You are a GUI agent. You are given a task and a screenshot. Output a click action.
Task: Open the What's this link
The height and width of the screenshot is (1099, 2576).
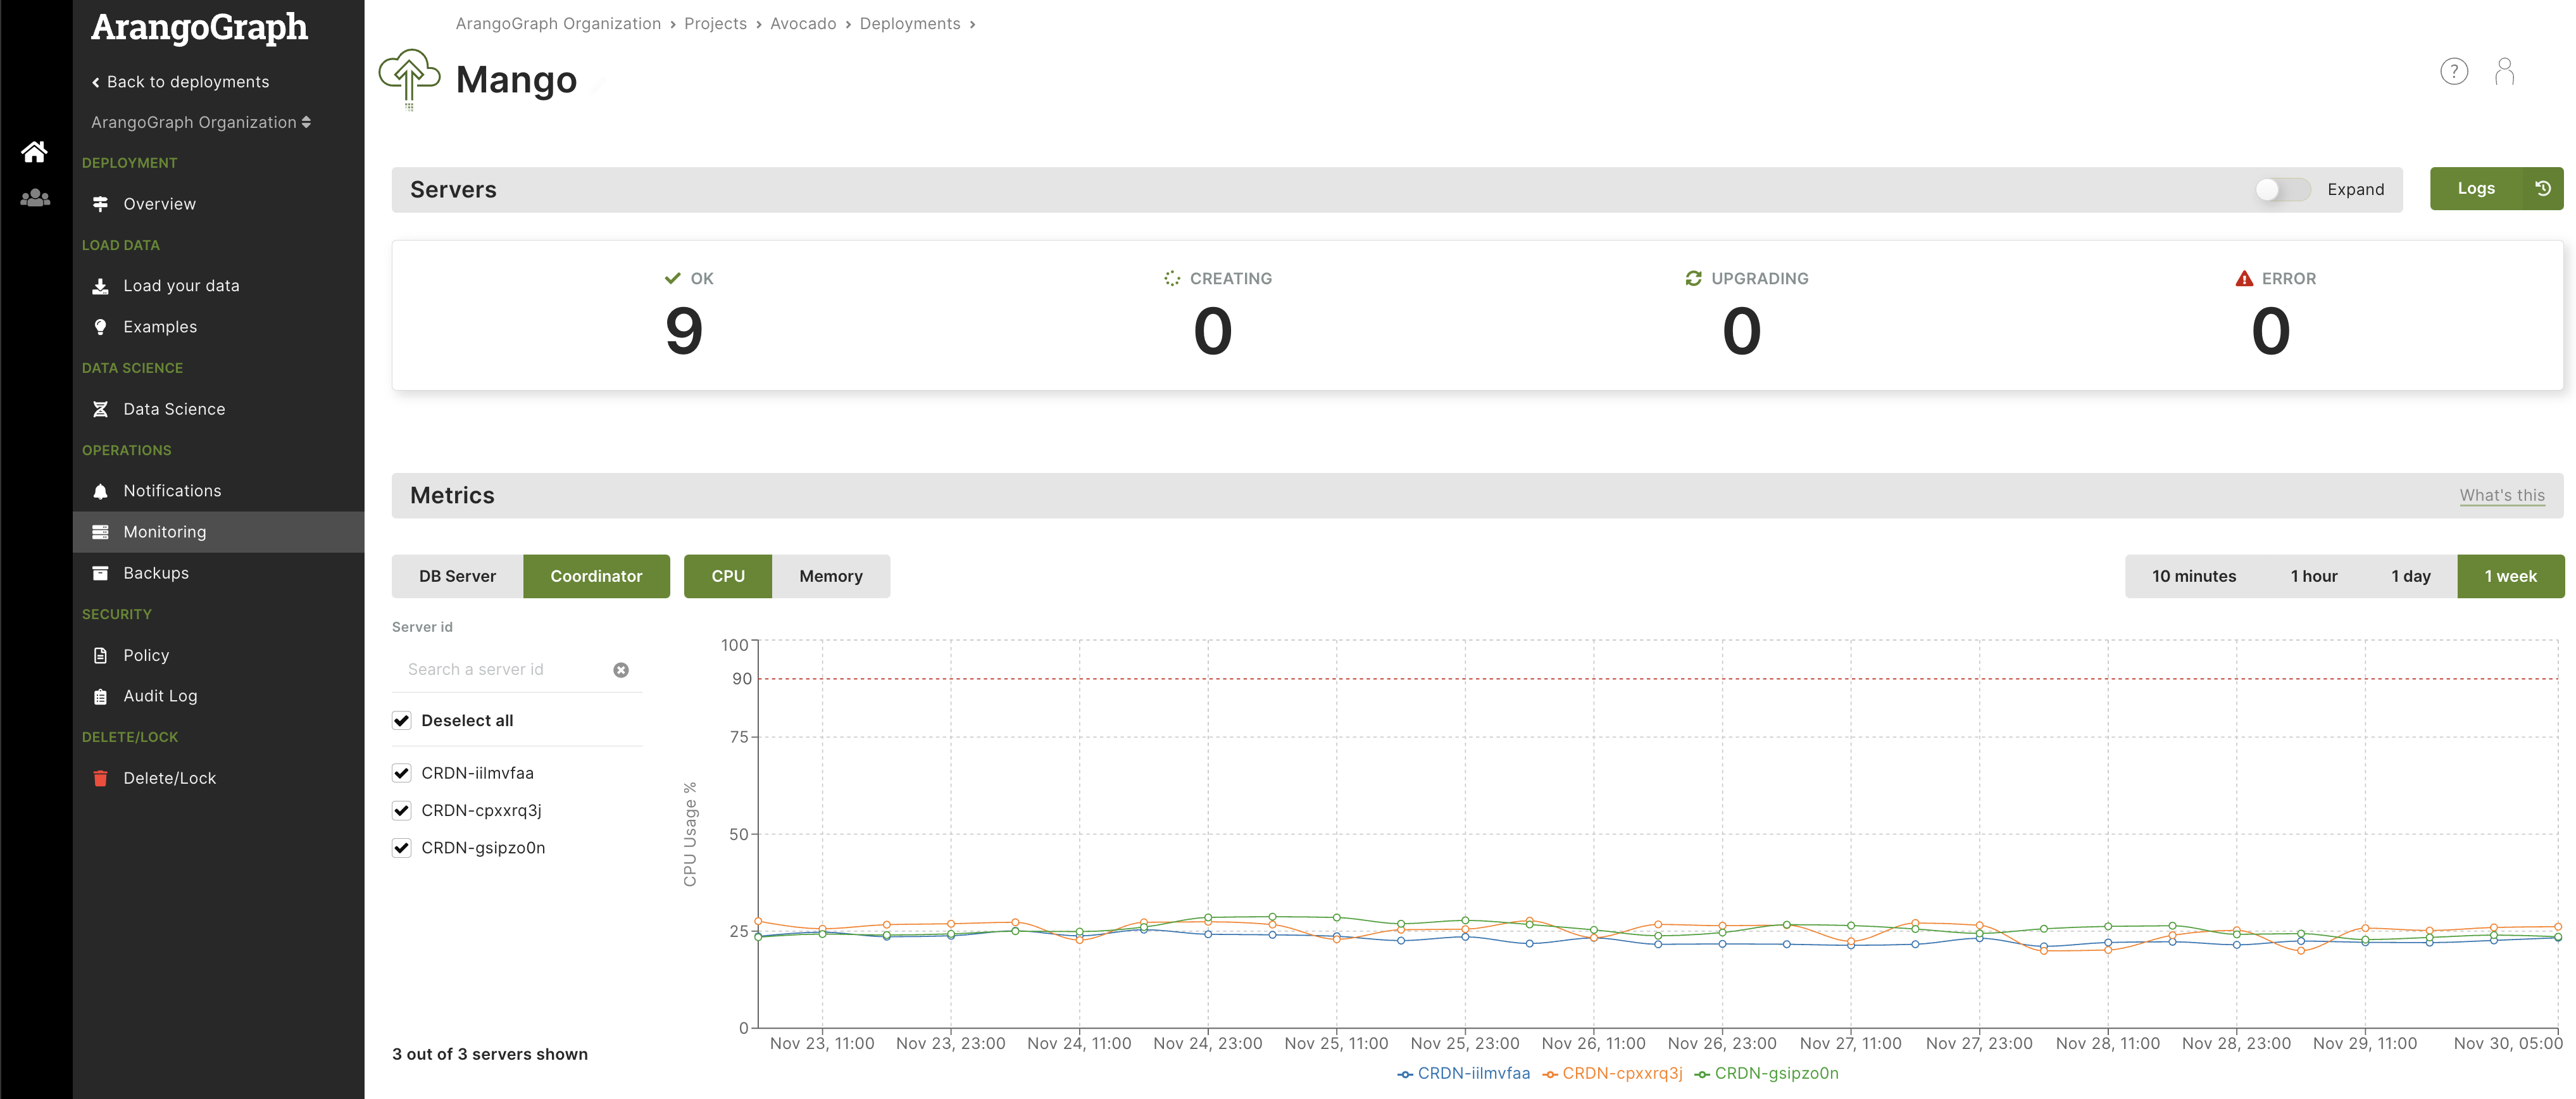point(2502,495)
